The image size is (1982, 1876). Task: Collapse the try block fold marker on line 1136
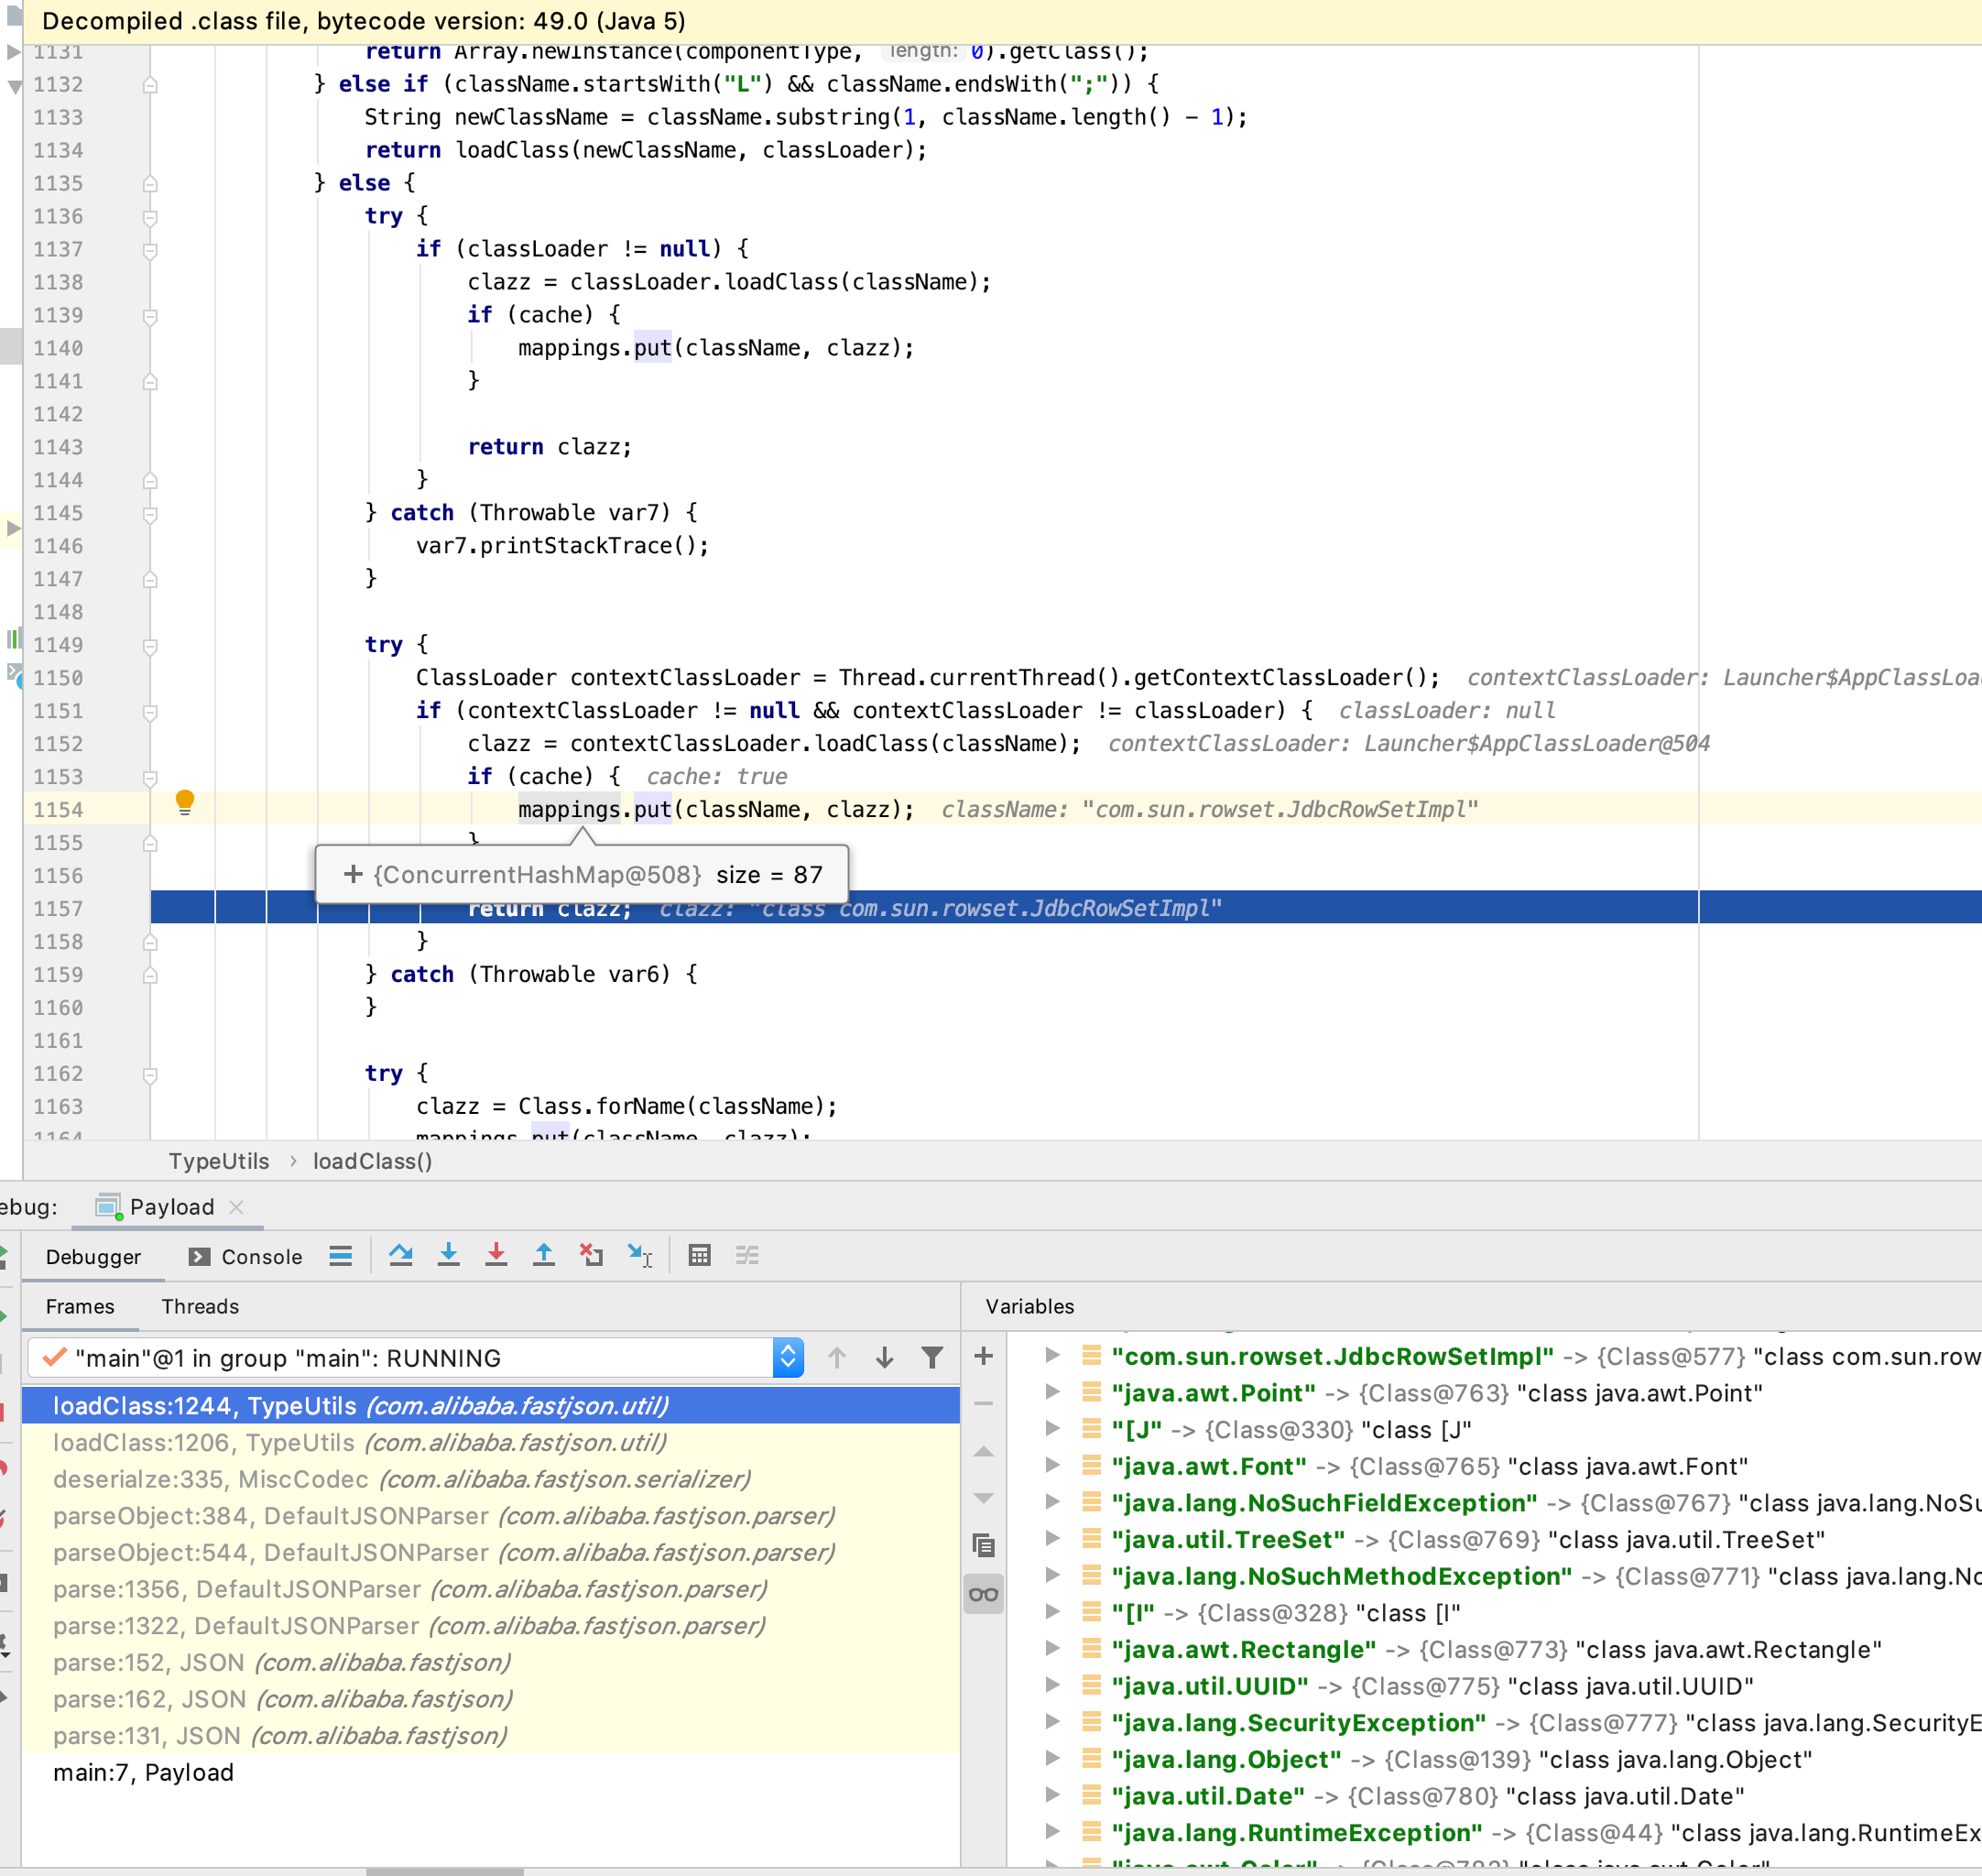pos(150,217)
